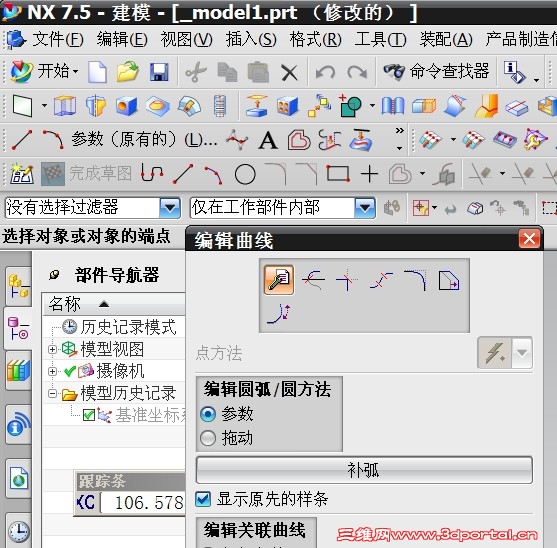Expand the 模型视图 tree node
Viewport: 557px width, 548px height.
[52, 349]
